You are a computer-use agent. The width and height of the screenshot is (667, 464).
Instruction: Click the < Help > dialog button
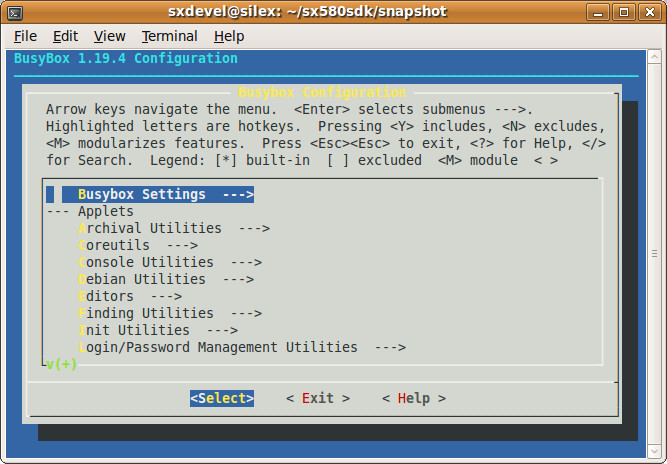tap(414, 399)
